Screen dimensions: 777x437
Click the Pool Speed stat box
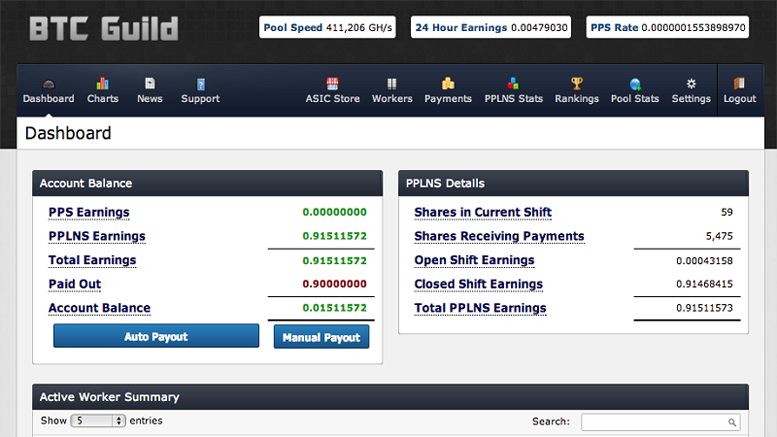pyautogui.click(x=327, y=27)
